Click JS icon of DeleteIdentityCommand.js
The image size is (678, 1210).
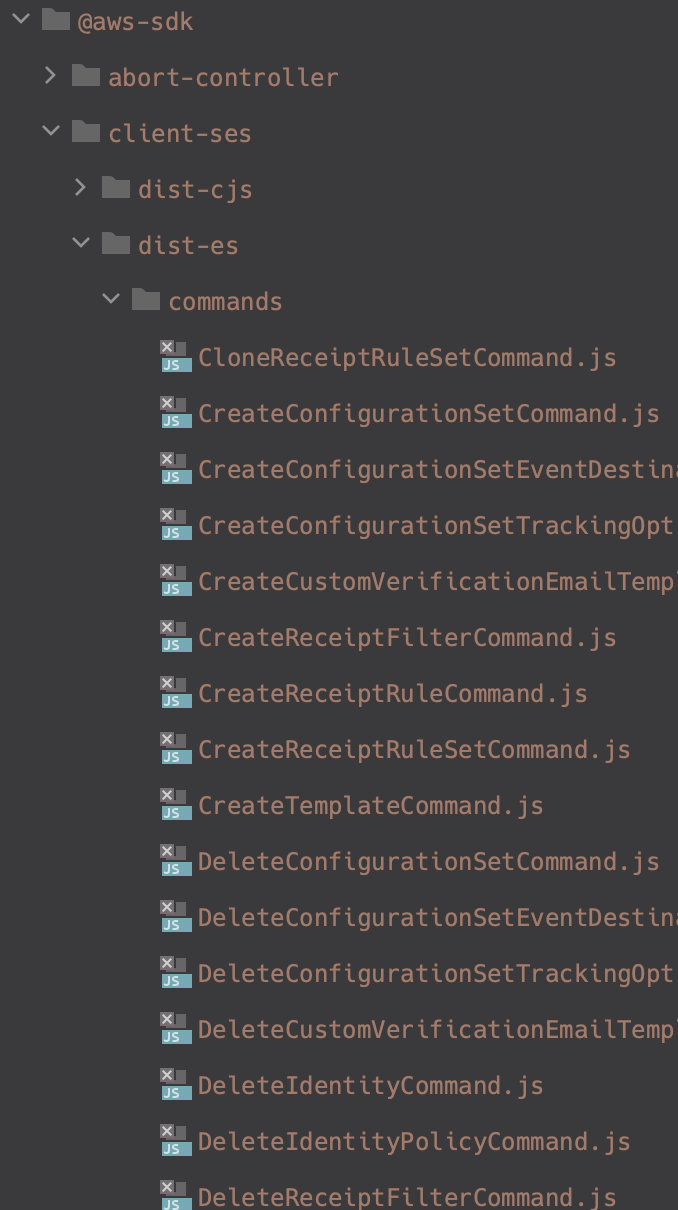(175, 1085)
